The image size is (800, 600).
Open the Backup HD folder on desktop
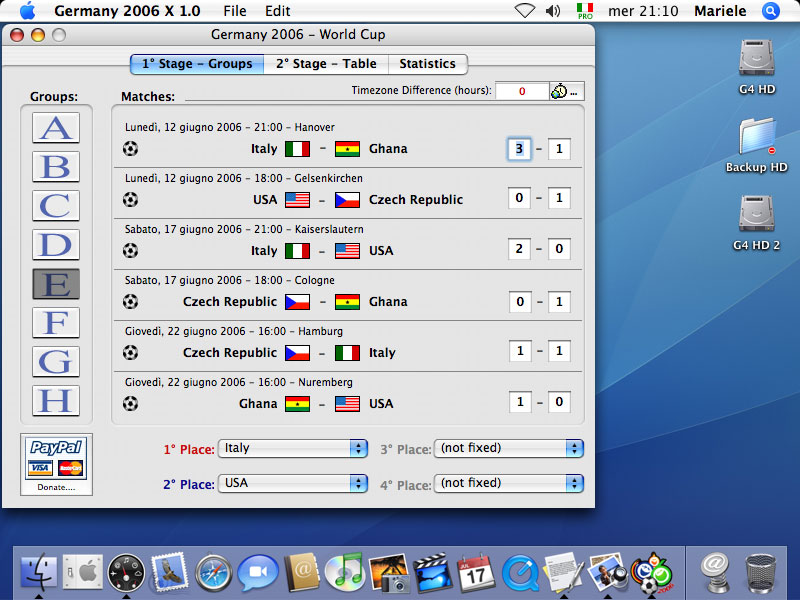click(756, 138)
